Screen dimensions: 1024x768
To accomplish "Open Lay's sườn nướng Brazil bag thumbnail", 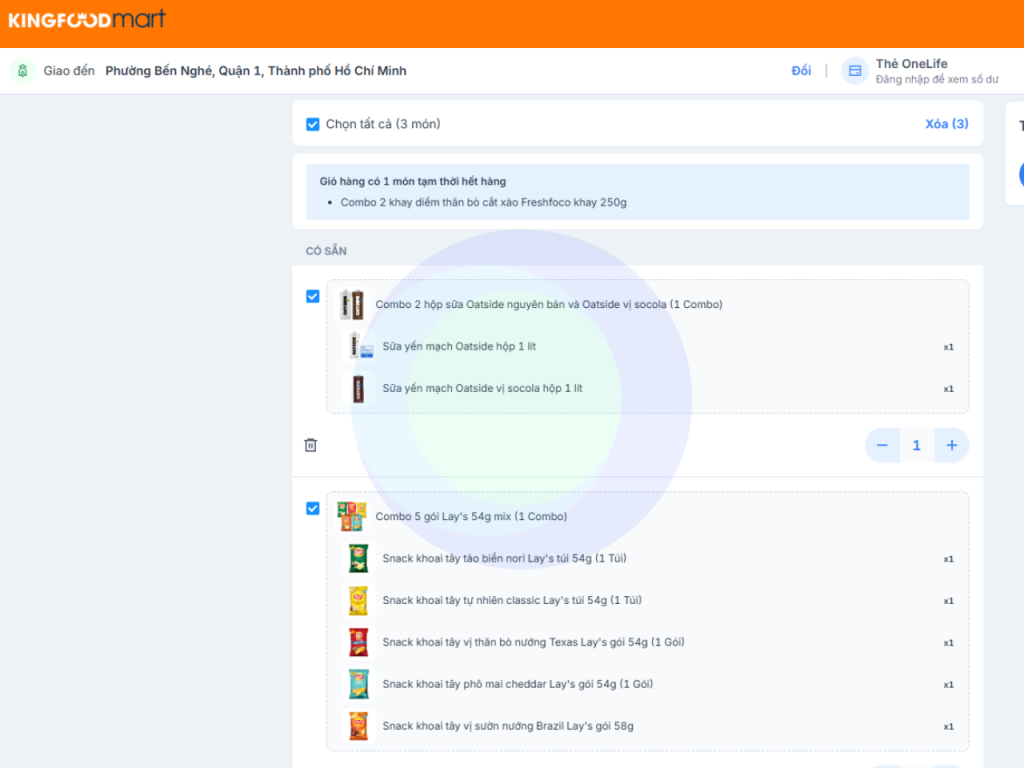I will [359, 726].
